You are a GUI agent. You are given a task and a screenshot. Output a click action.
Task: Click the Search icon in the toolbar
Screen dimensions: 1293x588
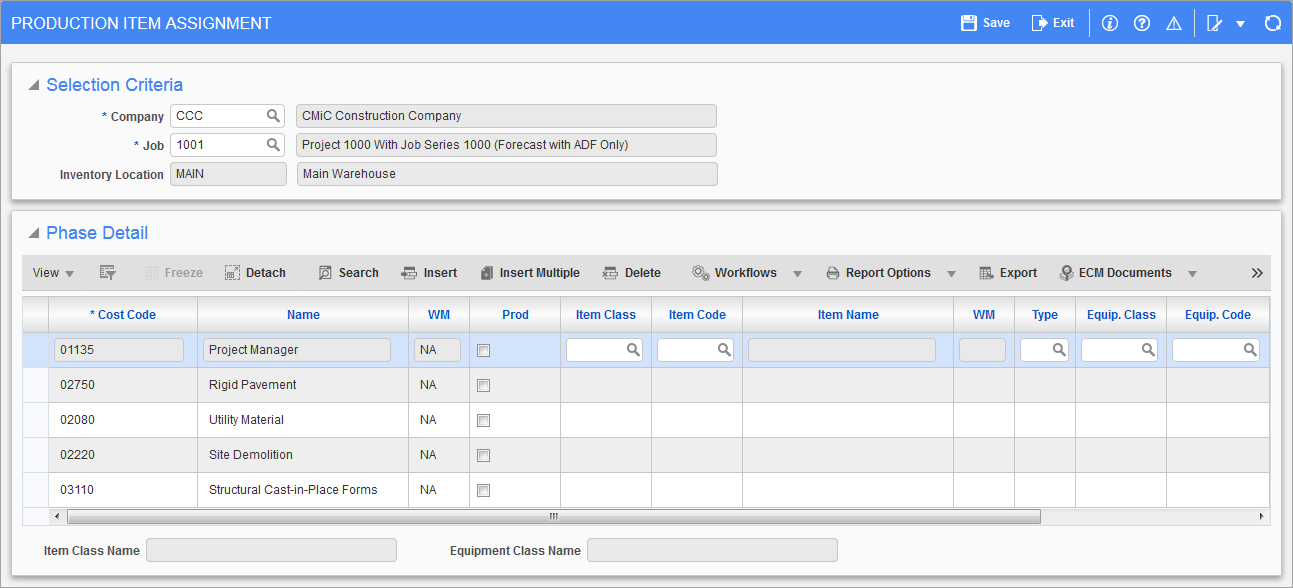[348, 272]
